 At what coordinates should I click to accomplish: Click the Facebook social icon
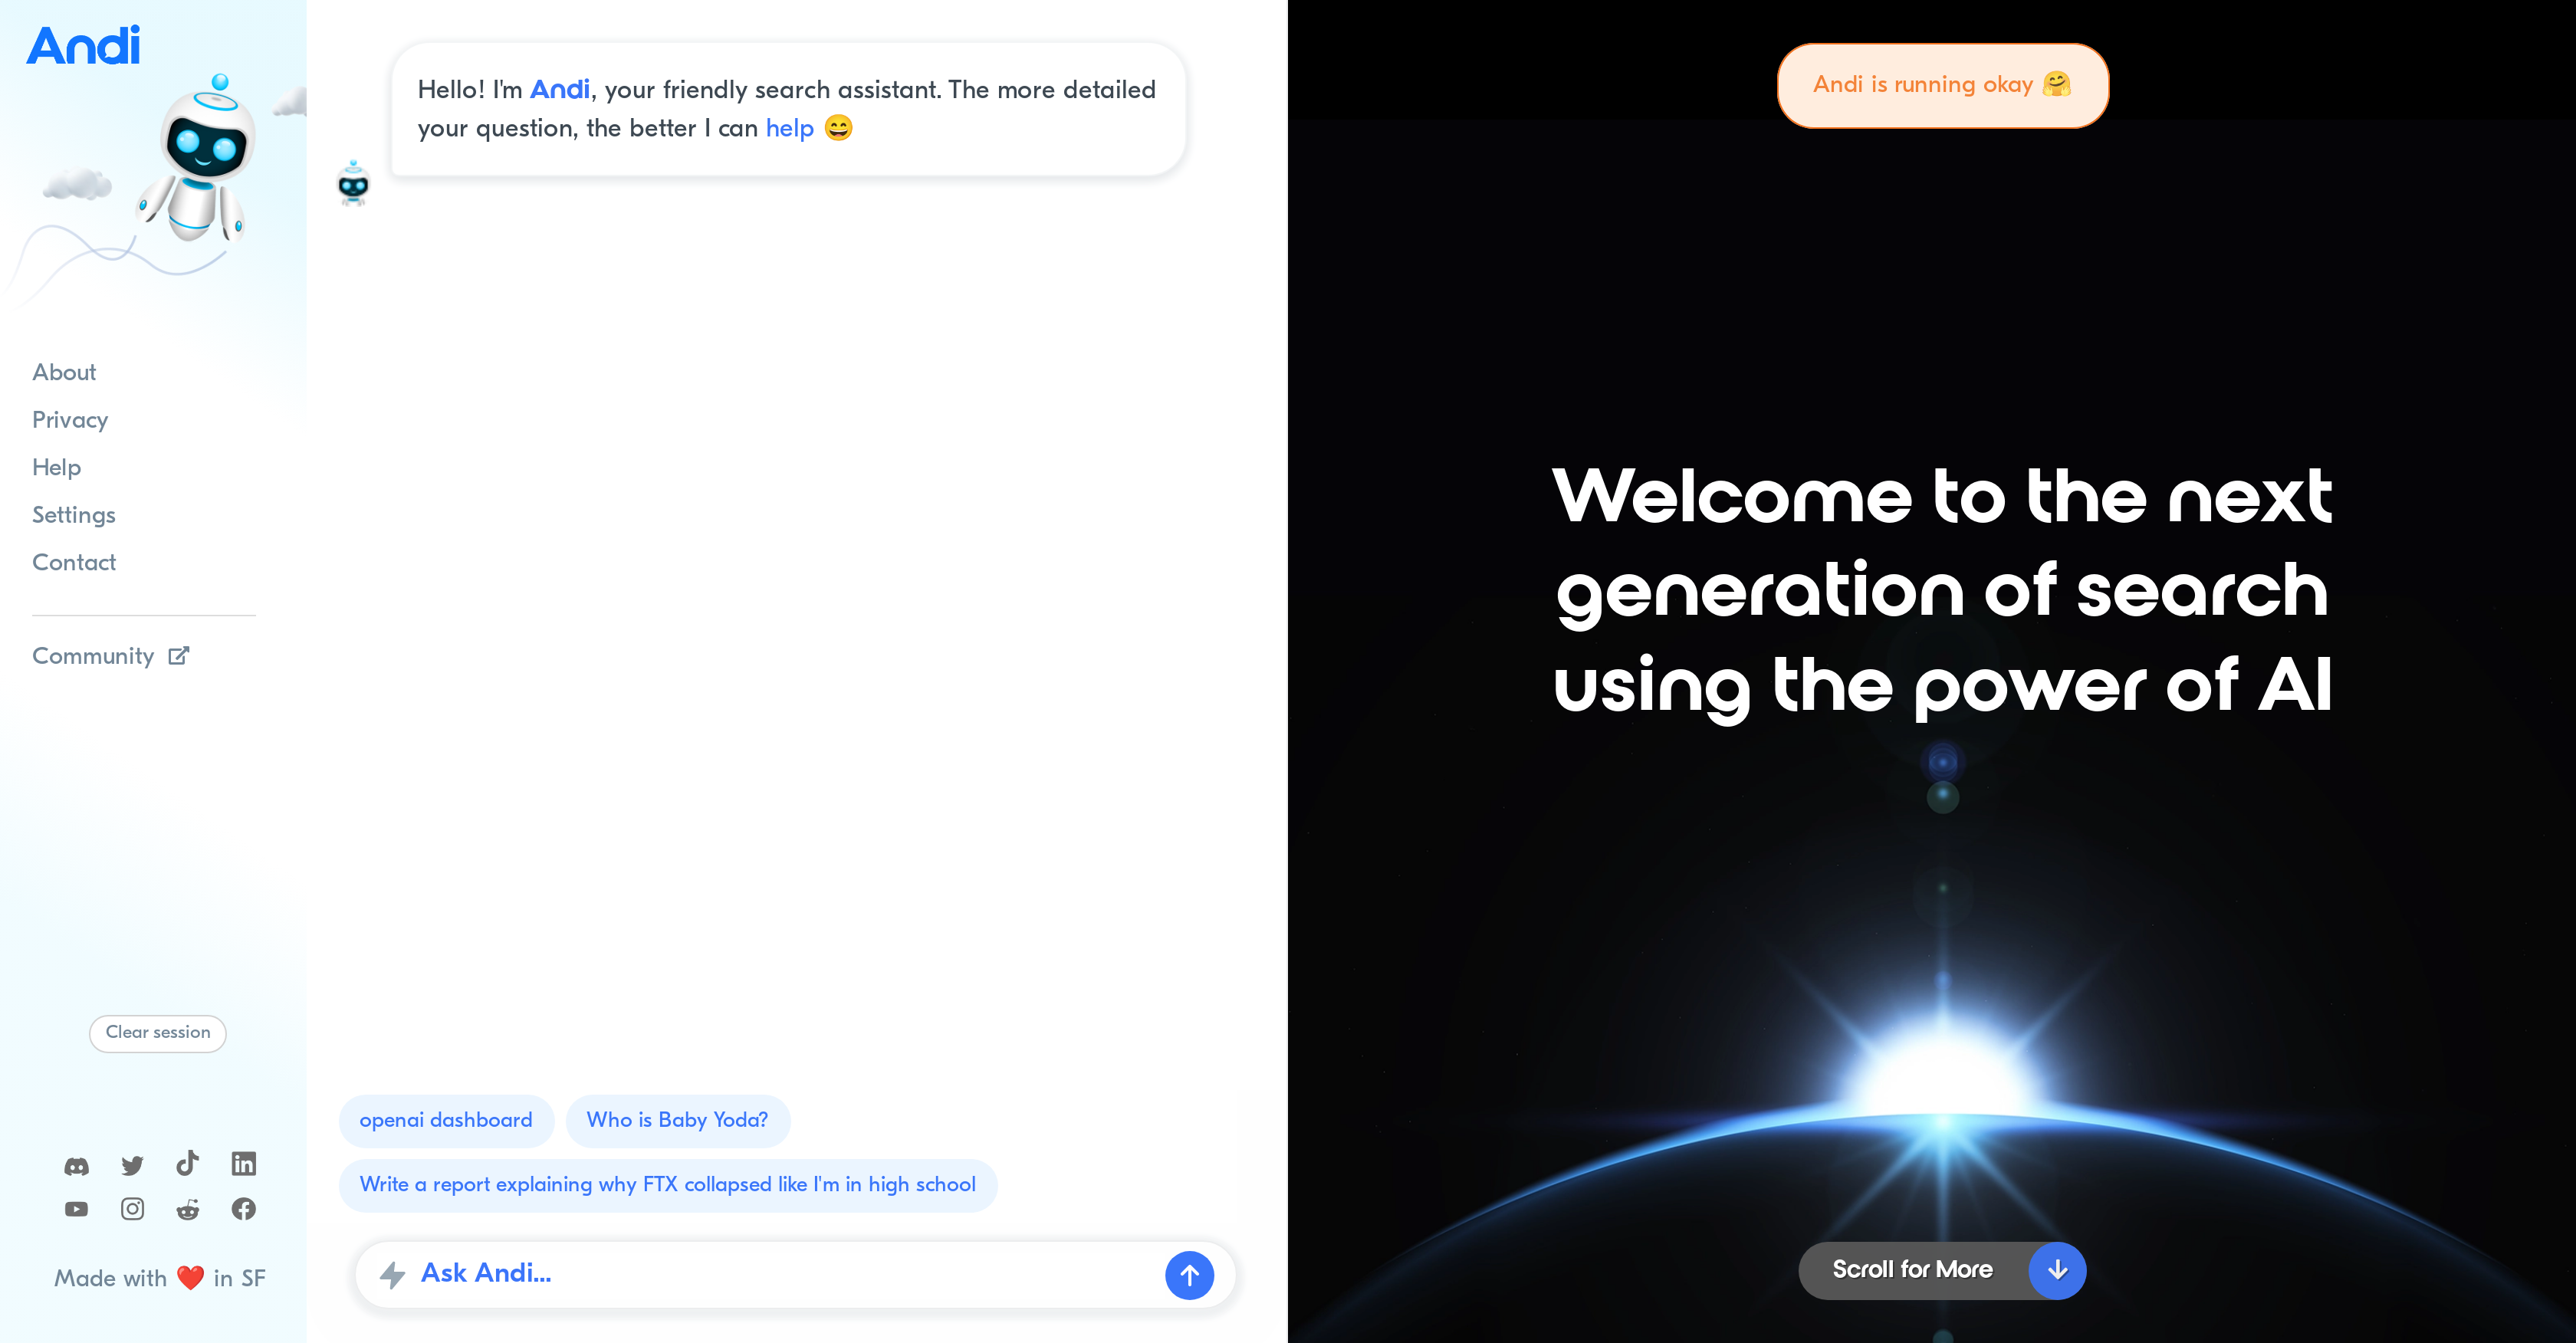[244, 1210]
